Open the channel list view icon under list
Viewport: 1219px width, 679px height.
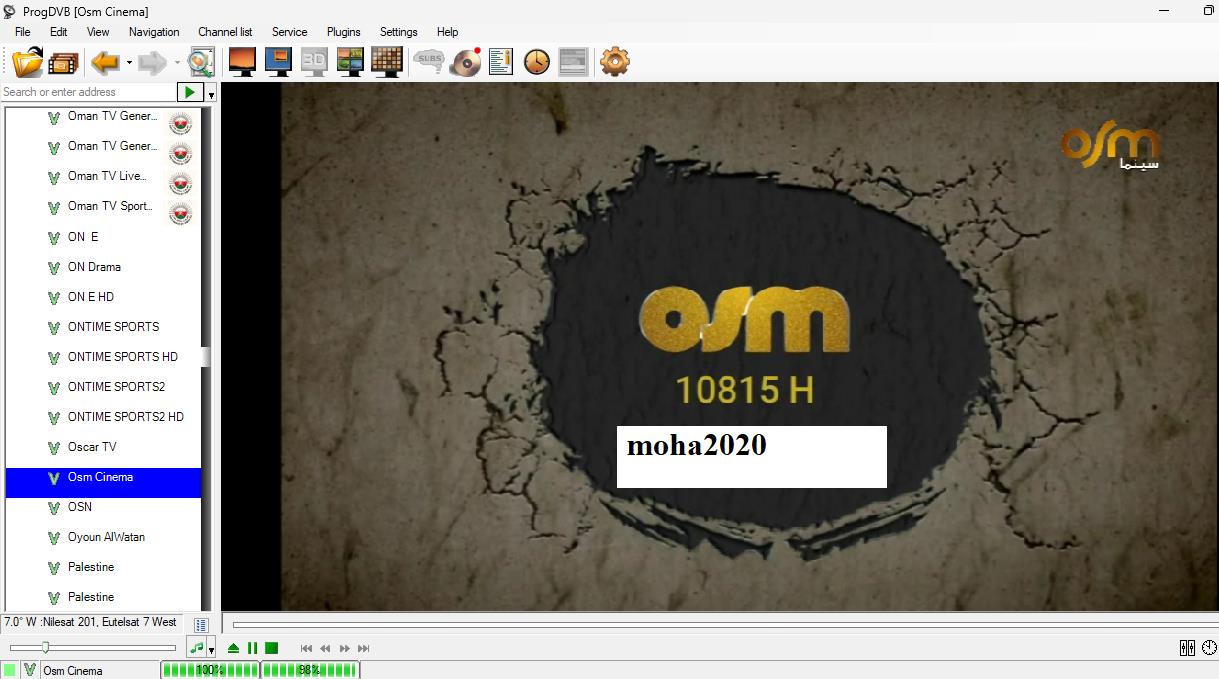point(200,624)
